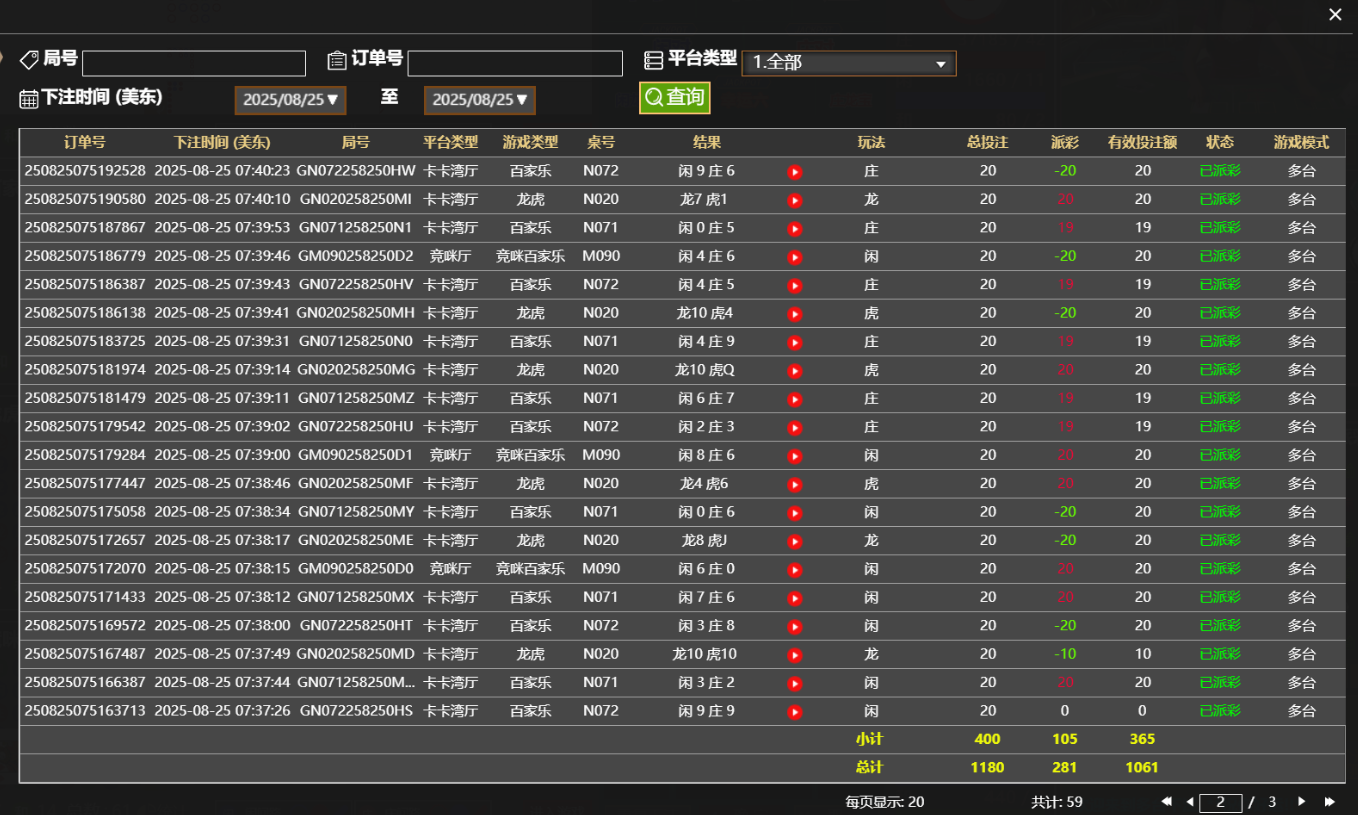Click the 局号 input field

193,62
